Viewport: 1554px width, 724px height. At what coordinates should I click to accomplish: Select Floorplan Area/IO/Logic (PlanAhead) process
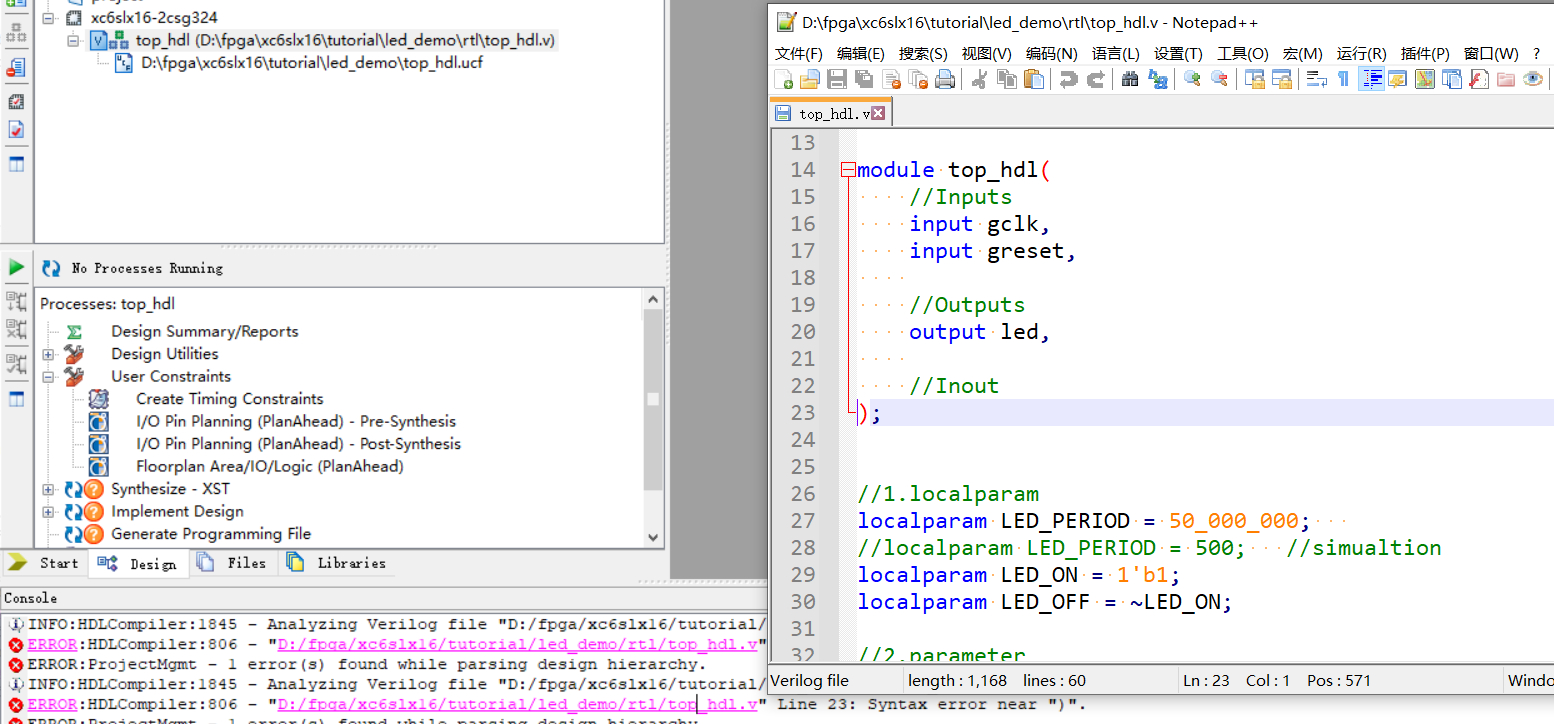270,466
